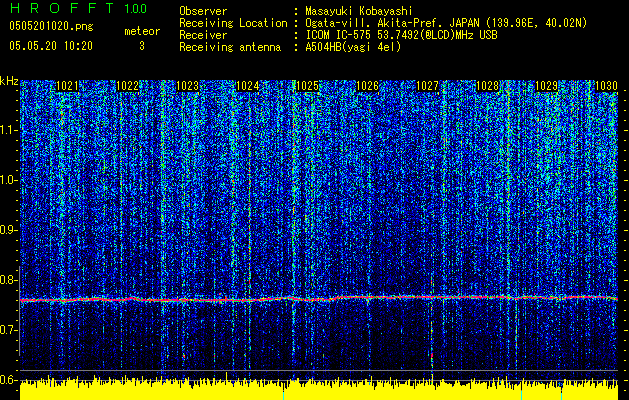
Task: Click the kHz axis unit label
Action: click(x=9, y=80)
